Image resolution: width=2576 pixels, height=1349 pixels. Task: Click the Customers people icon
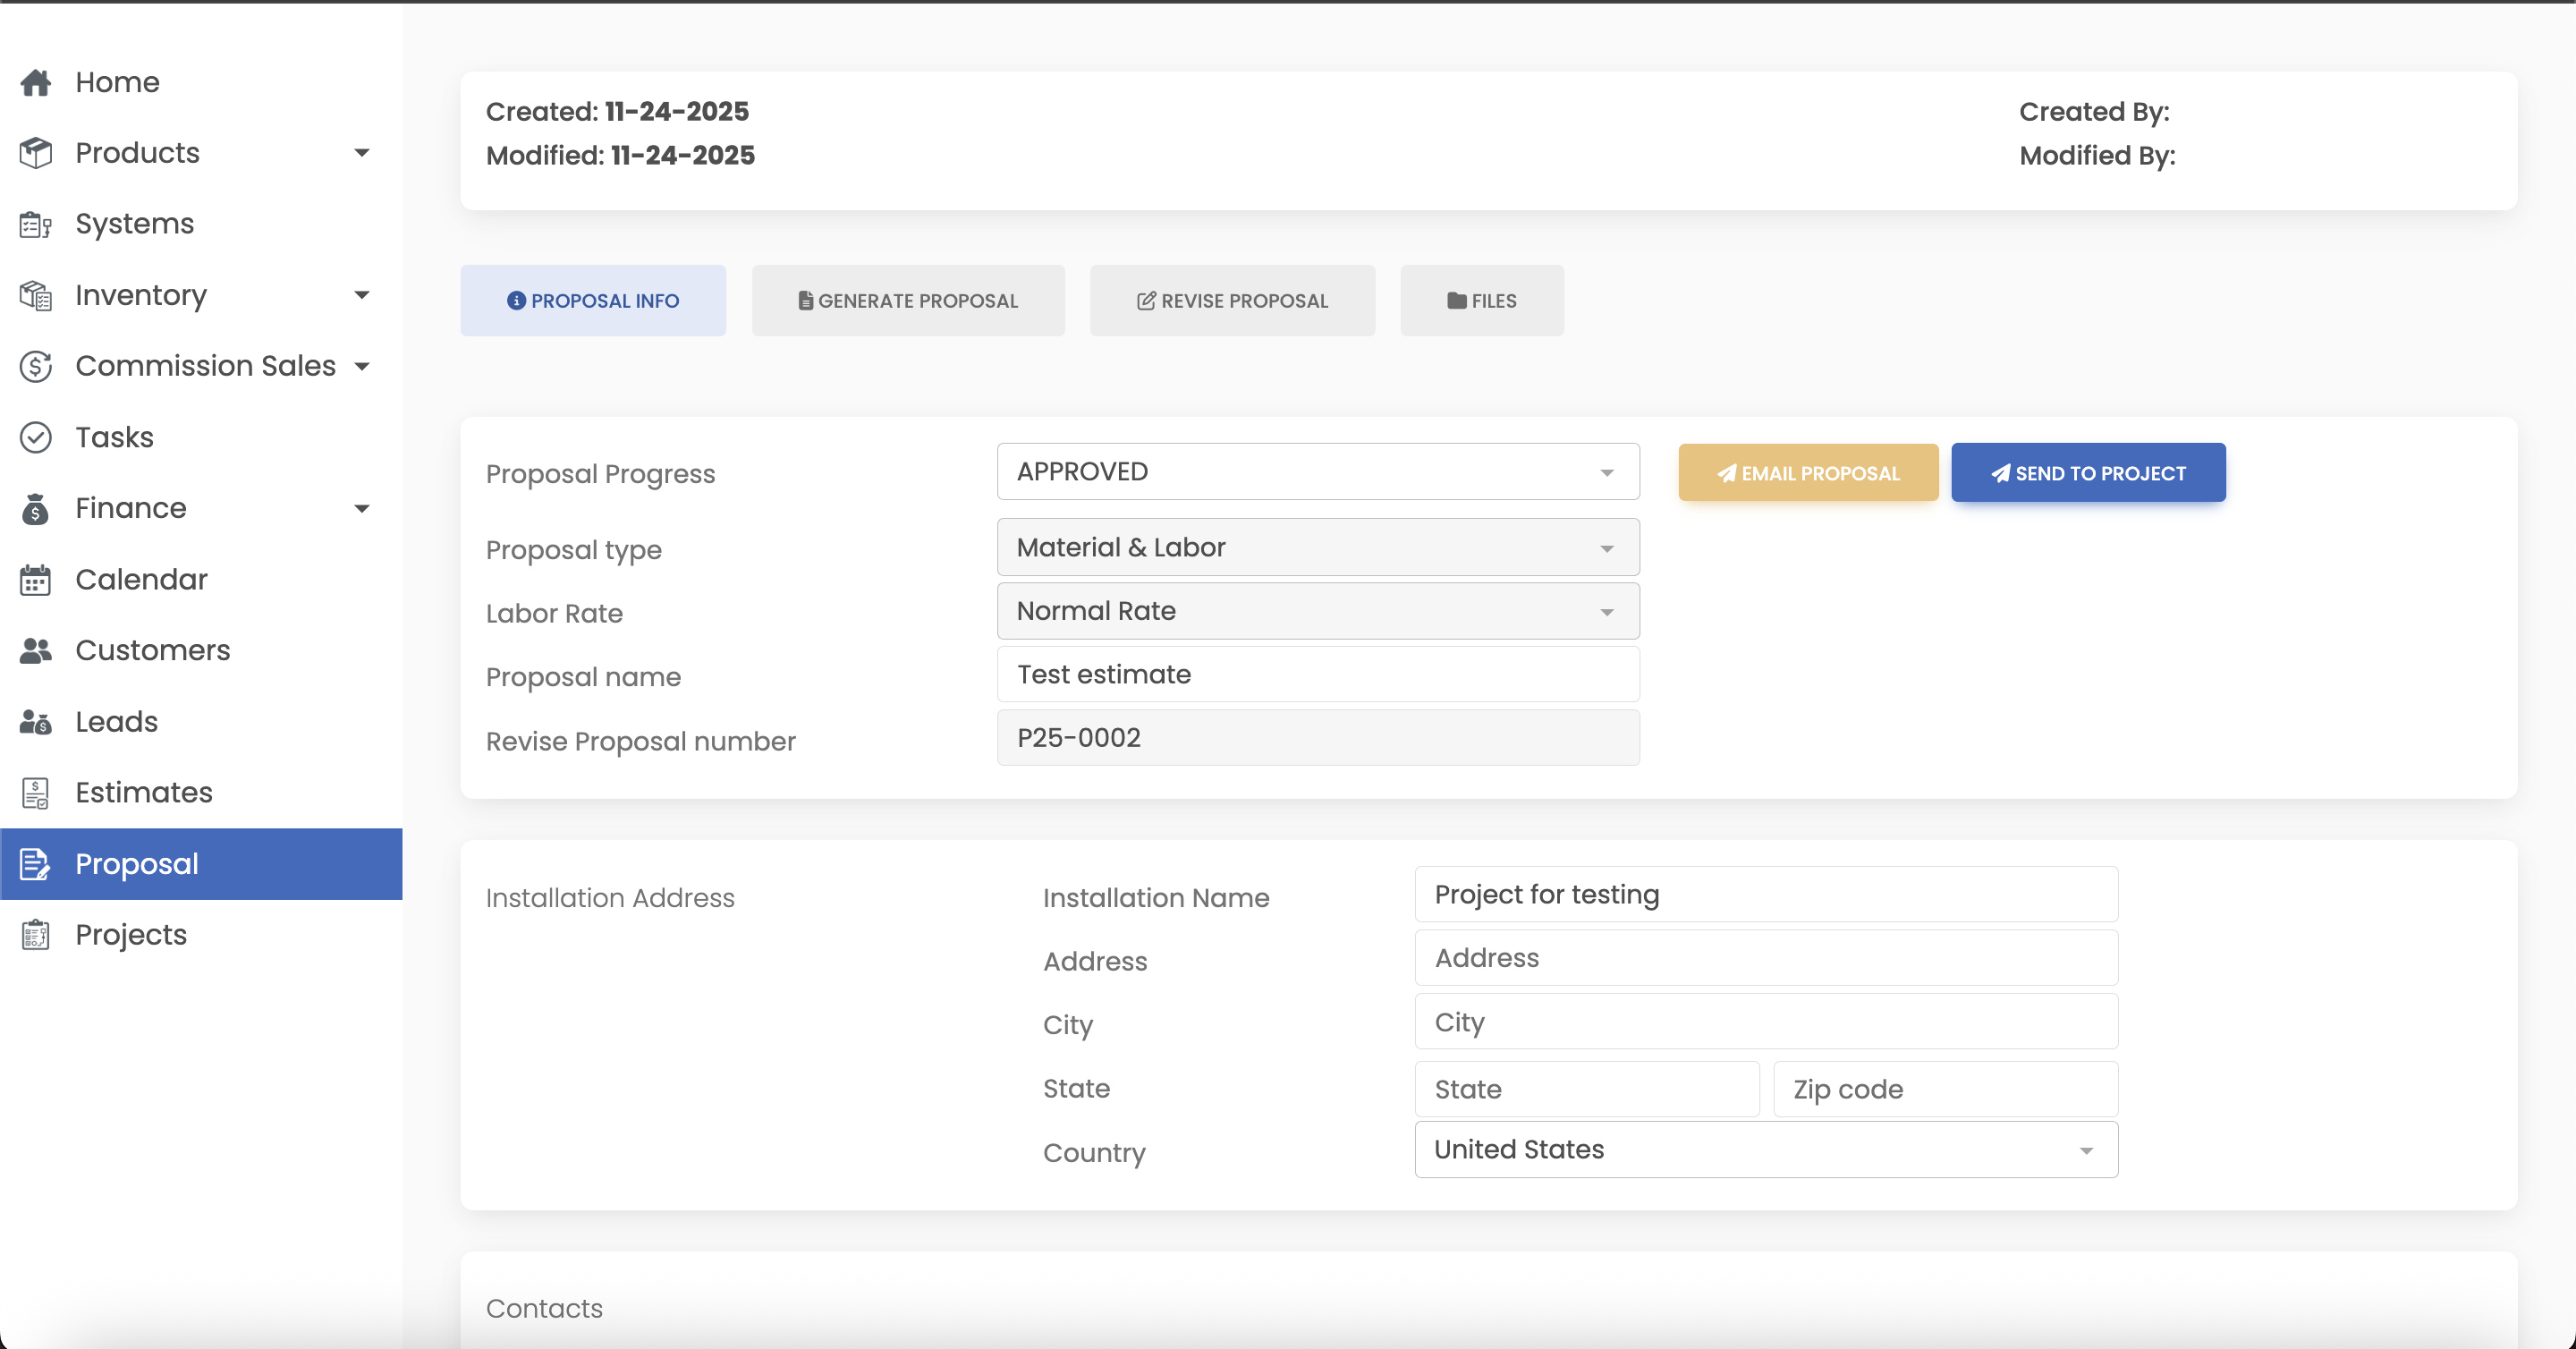[36, 650]
